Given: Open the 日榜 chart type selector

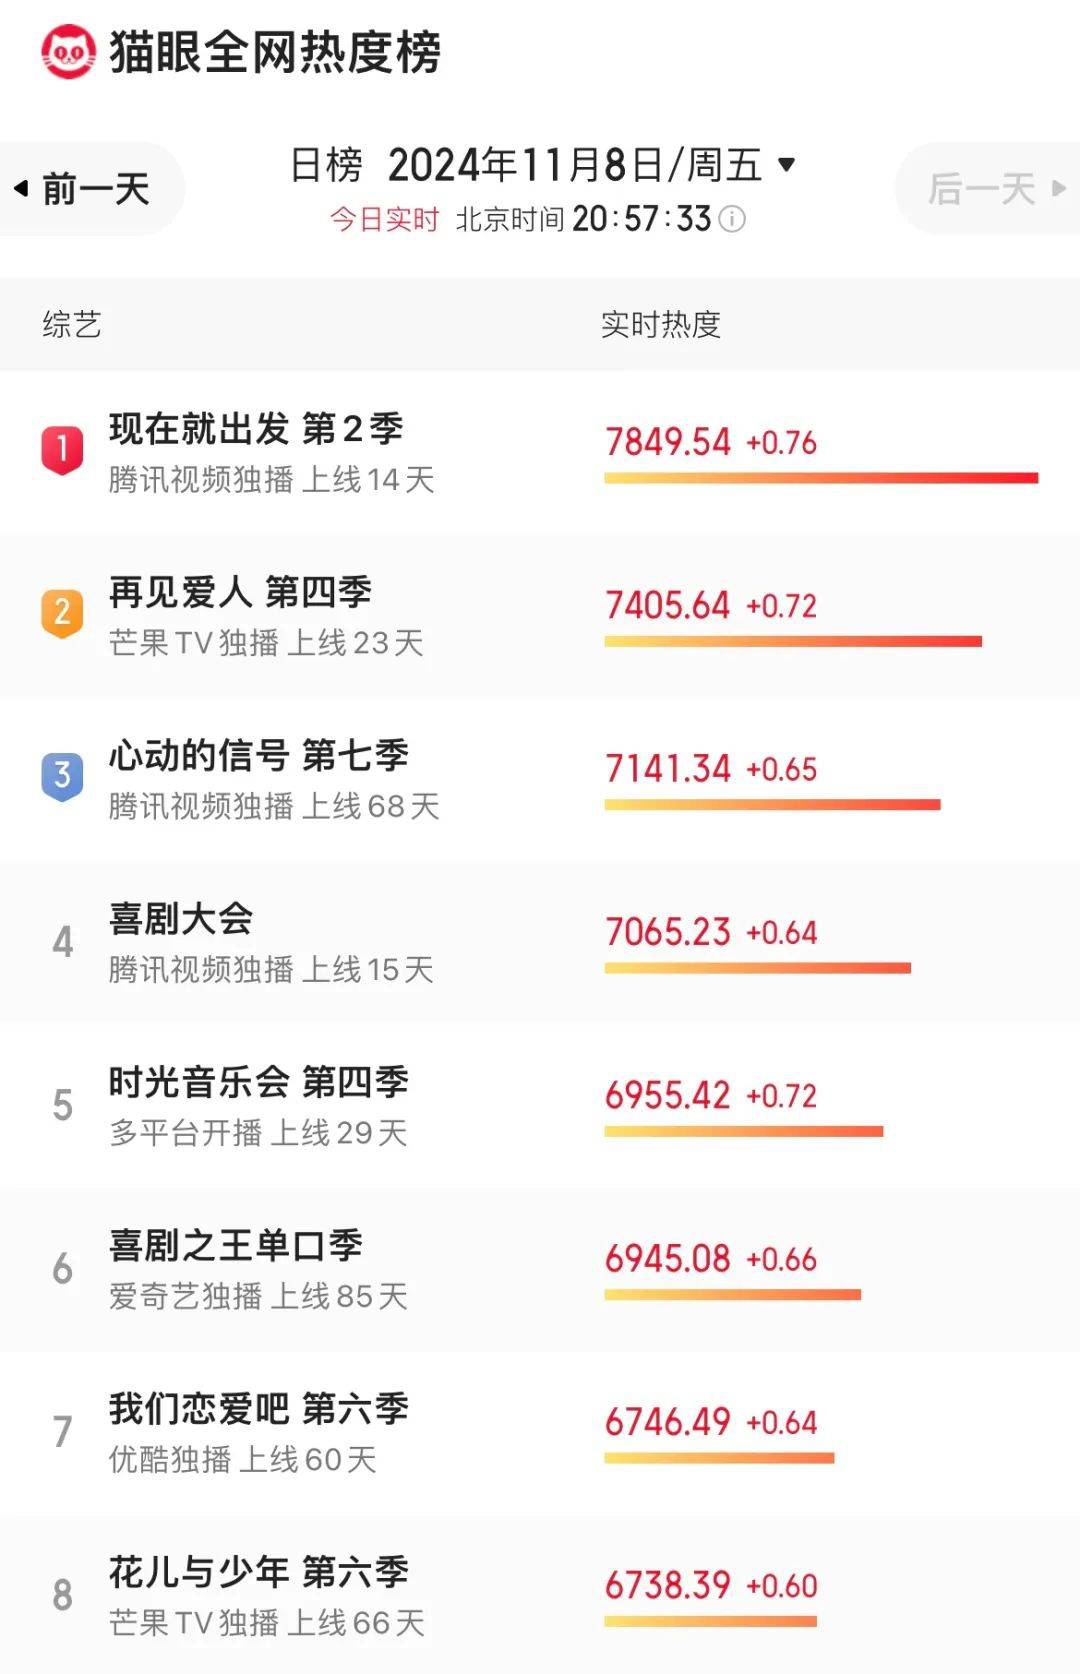Looking at the screenshot, I should (326, 165).
